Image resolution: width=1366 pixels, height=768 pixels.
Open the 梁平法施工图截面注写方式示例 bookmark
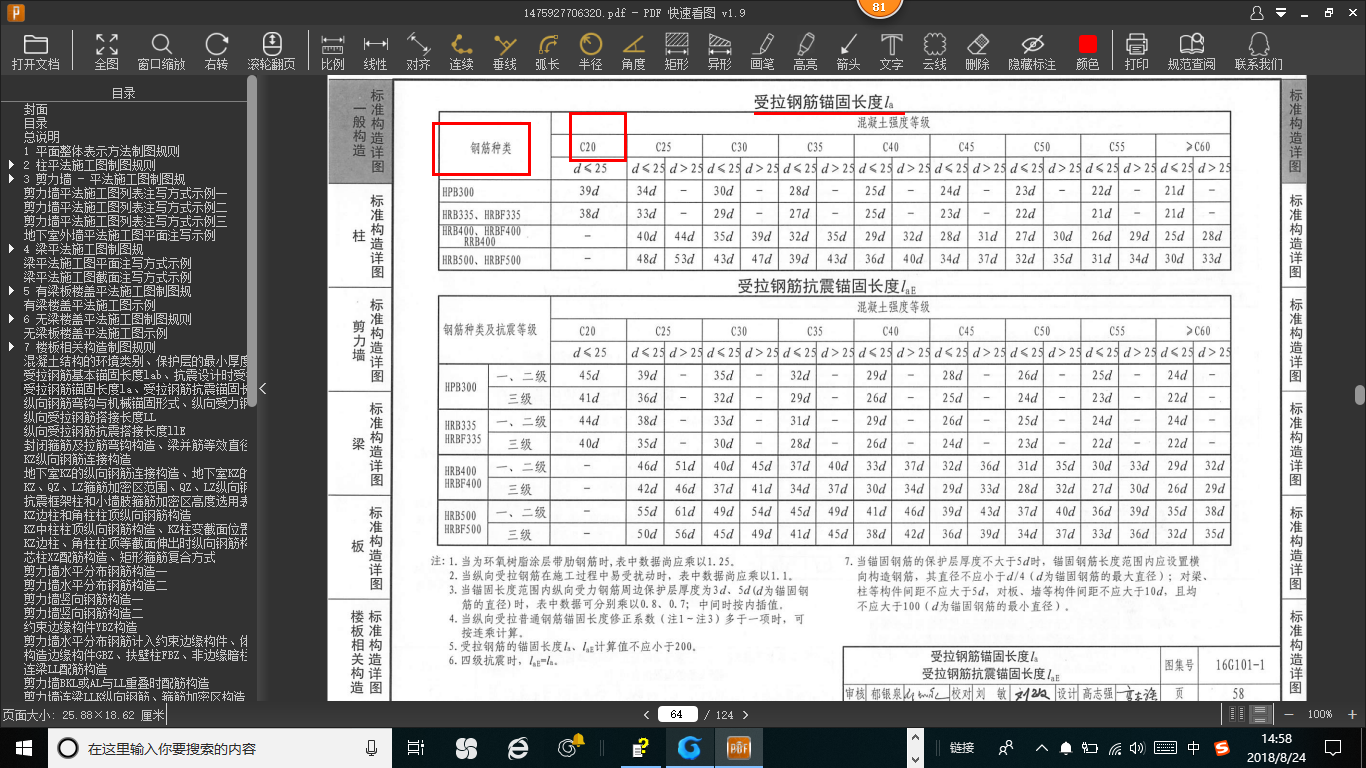[108, 277]
